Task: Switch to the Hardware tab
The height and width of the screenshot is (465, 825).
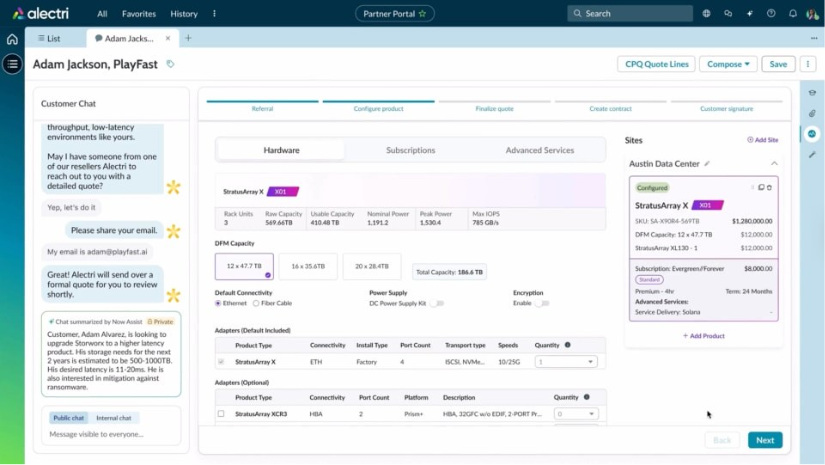Action: 281,150
